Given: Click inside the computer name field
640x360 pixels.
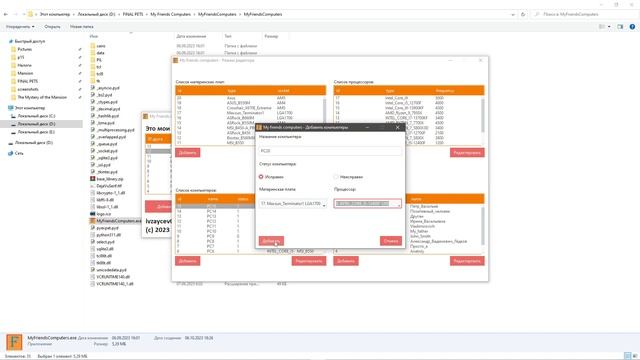Looking at the screenshot, I should point(330,151).
